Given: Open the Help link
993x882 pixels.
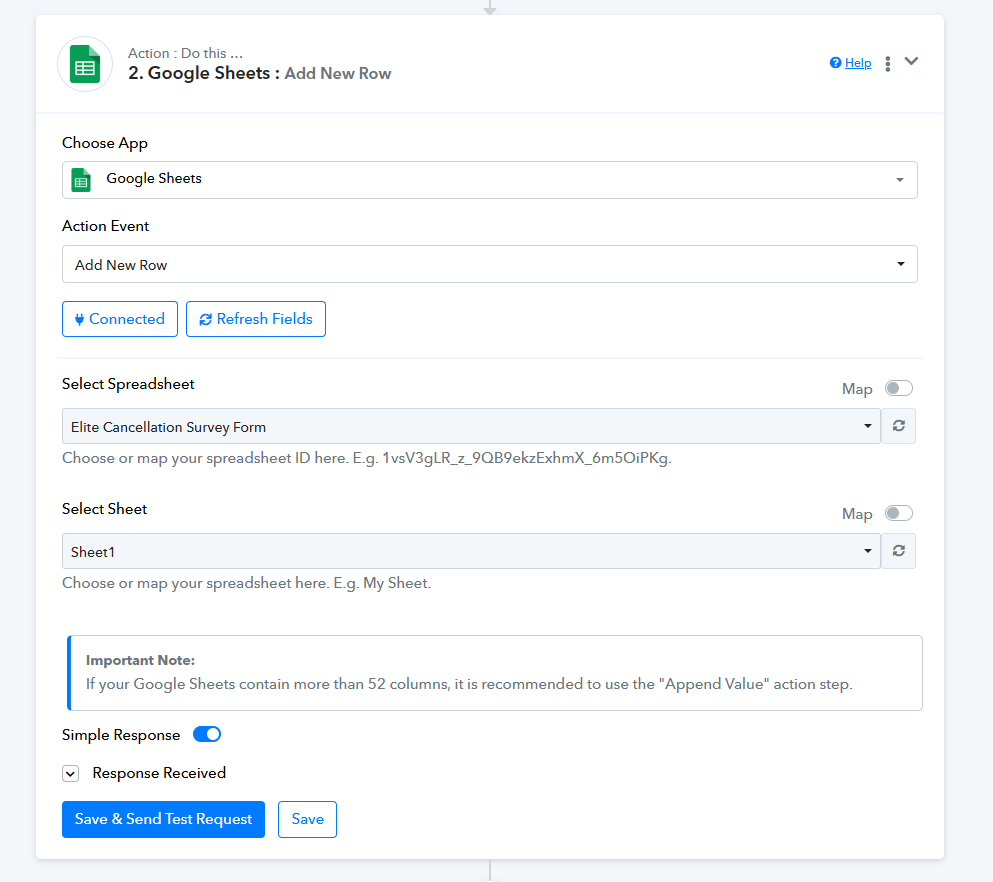Looking at the screenshot, I should pyautogui.click(x=858, y=63).
